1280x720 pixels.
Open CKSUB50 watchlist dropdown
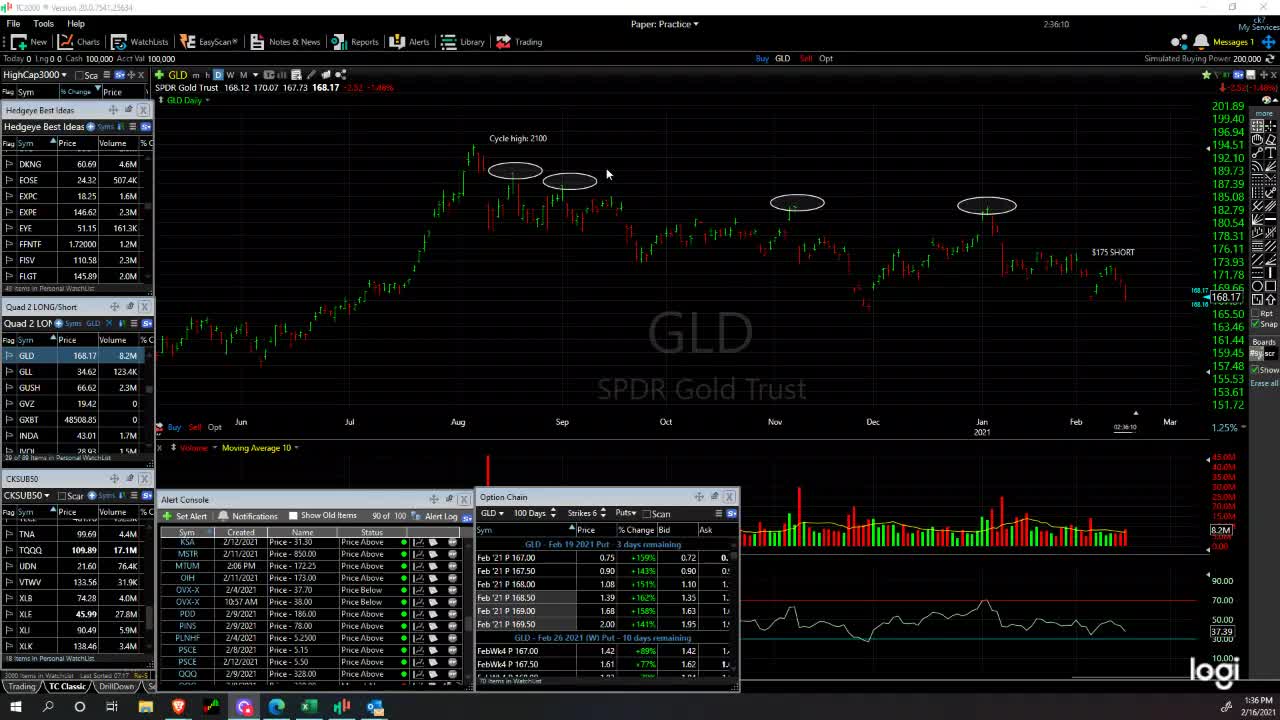tap(26, 495)
